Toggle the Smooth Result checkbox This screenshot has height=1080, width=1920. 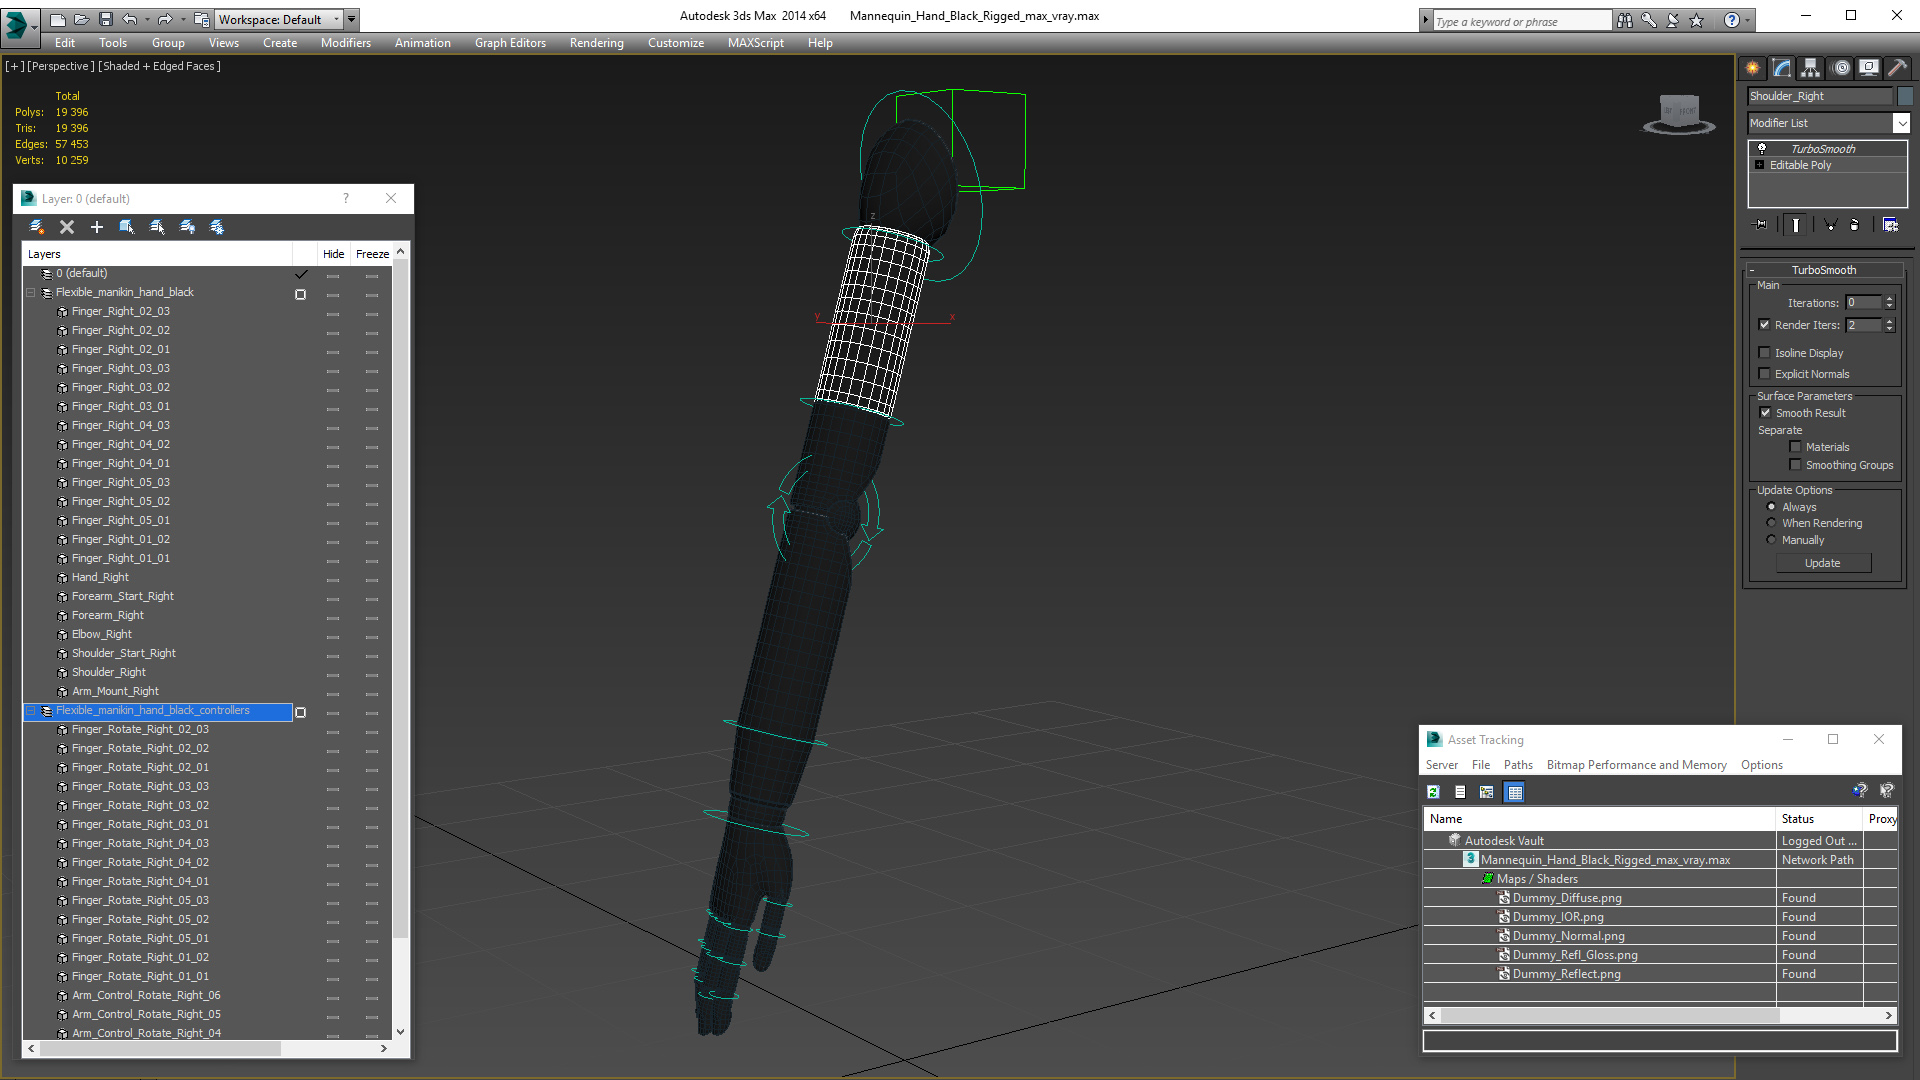point(1766,413)
